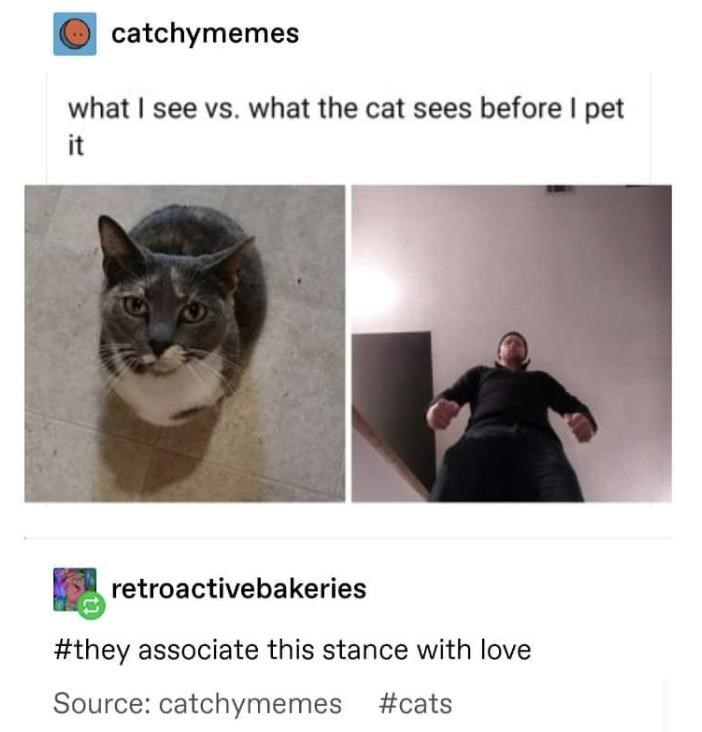
Task: Open the retroactivebakeries profile avatar
Action: [x=75, y=589]
